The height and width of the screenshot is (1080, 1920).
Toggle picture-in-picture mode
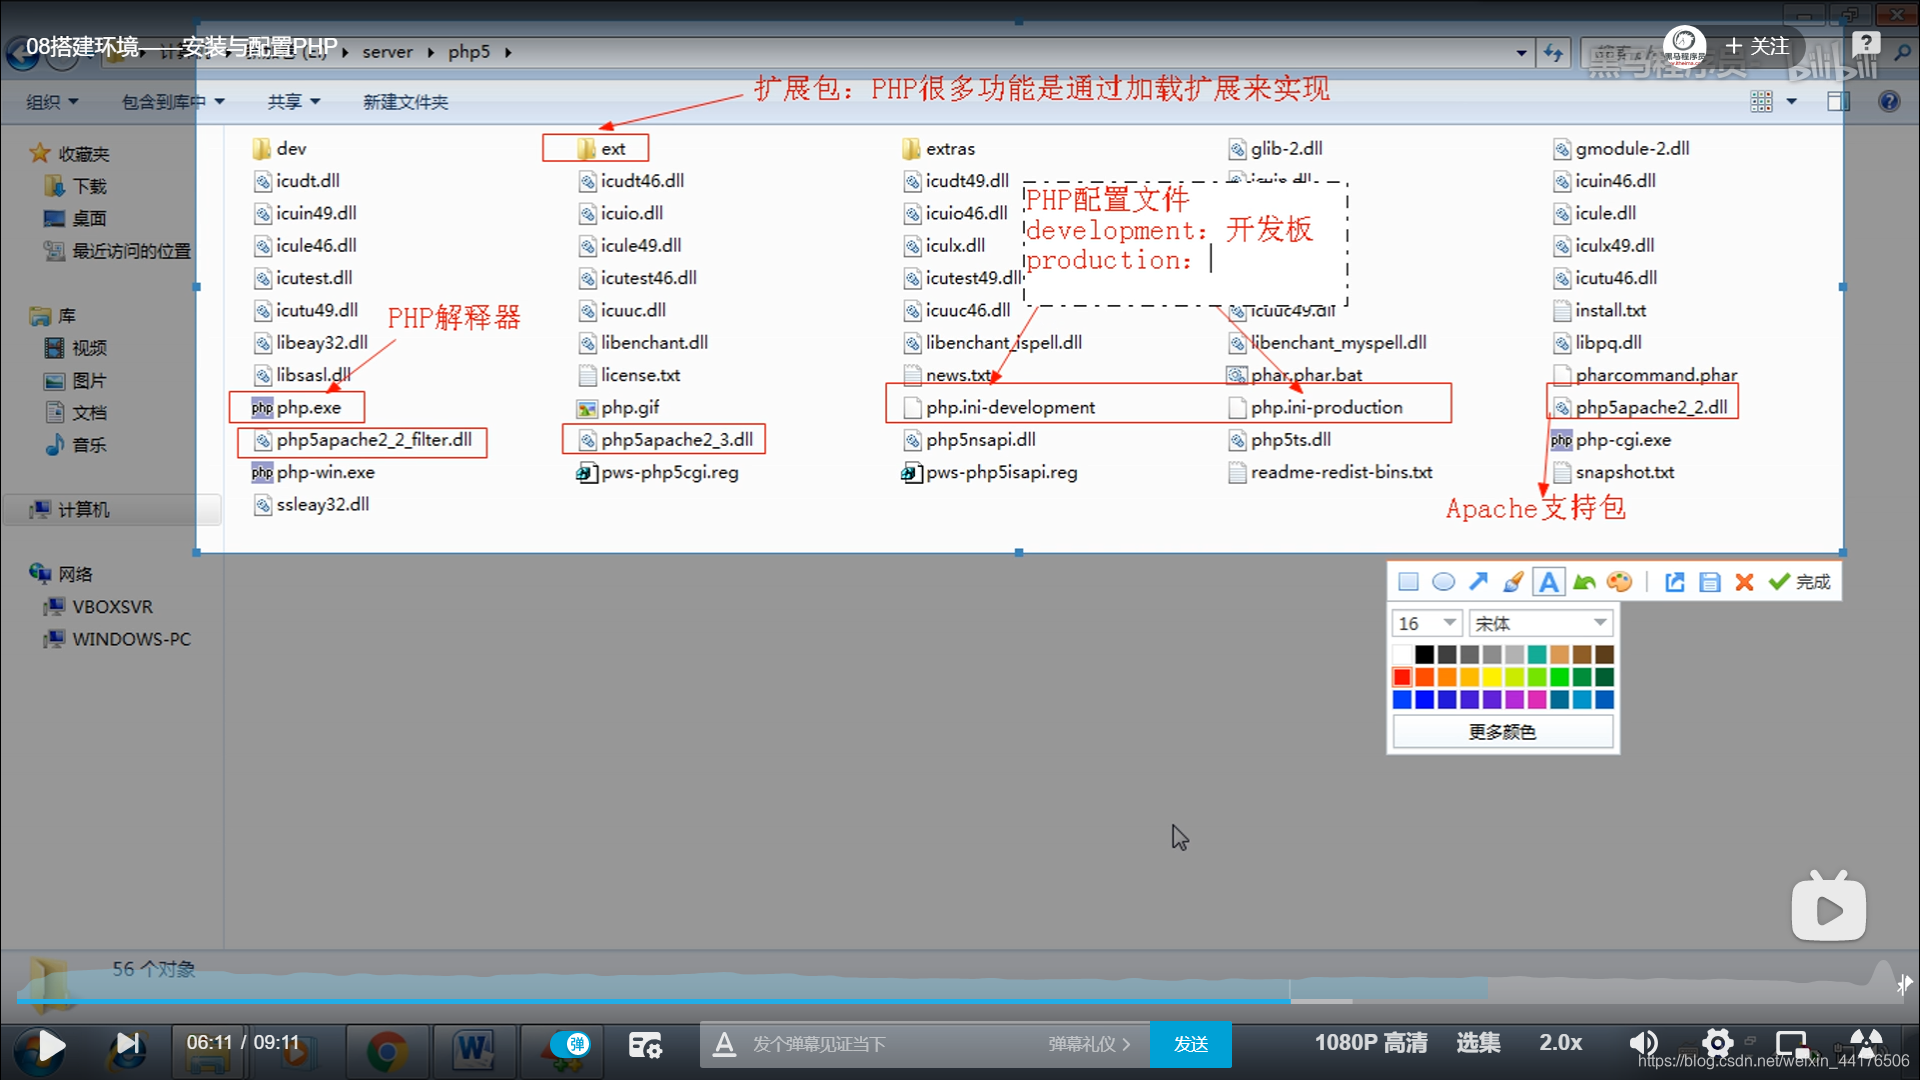pyautogui.click(x=1791, y=1044)
